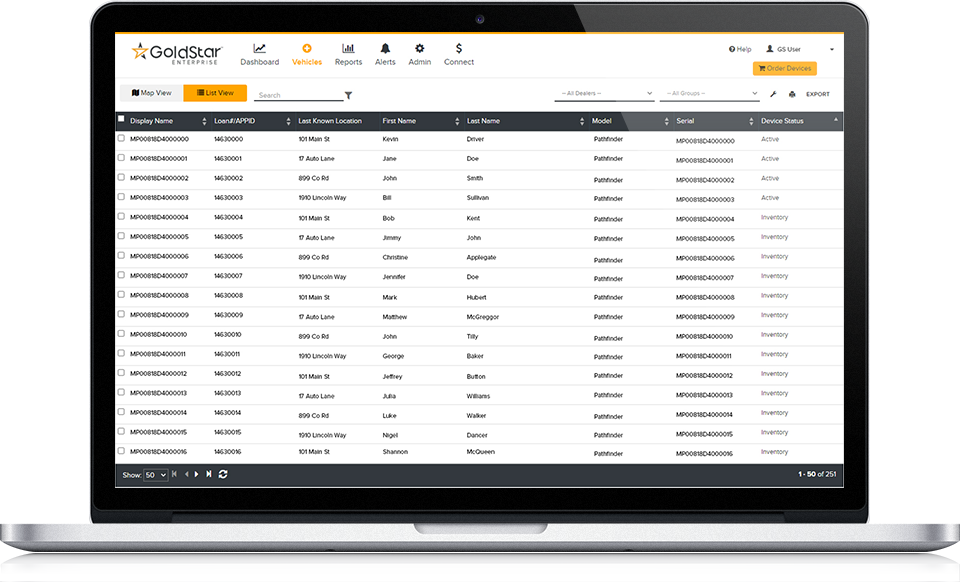
Task: Click the 1910 Lincoln Way cell in Sullivan row
Action: 322,198
